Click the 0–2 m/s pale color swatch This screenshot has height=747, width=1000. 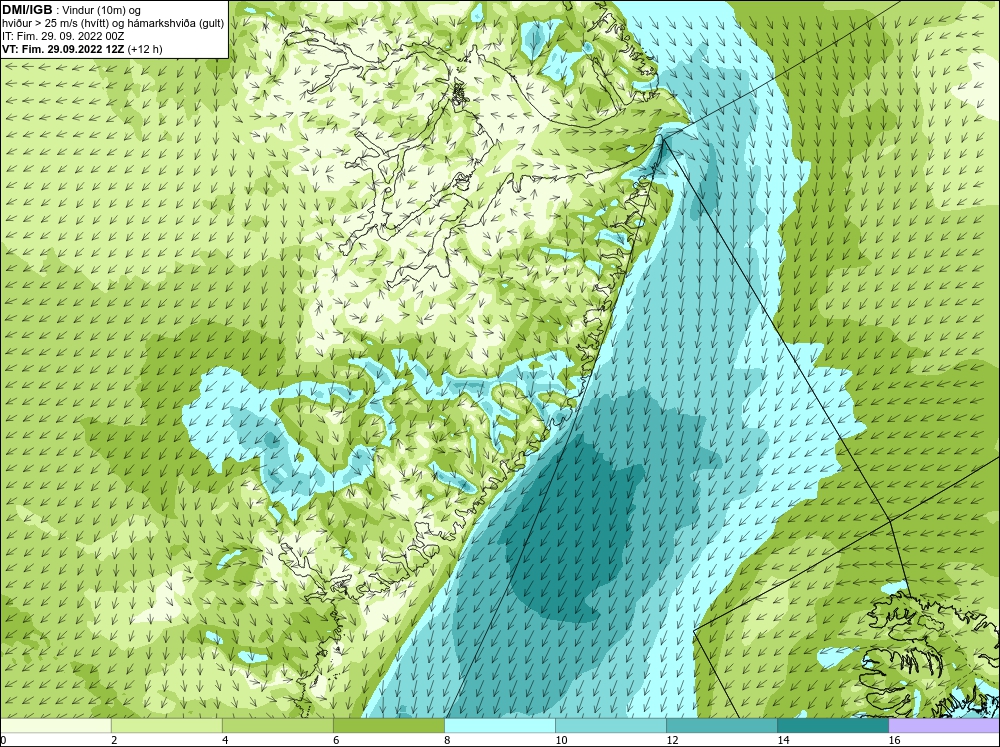(x=55, y=725)
